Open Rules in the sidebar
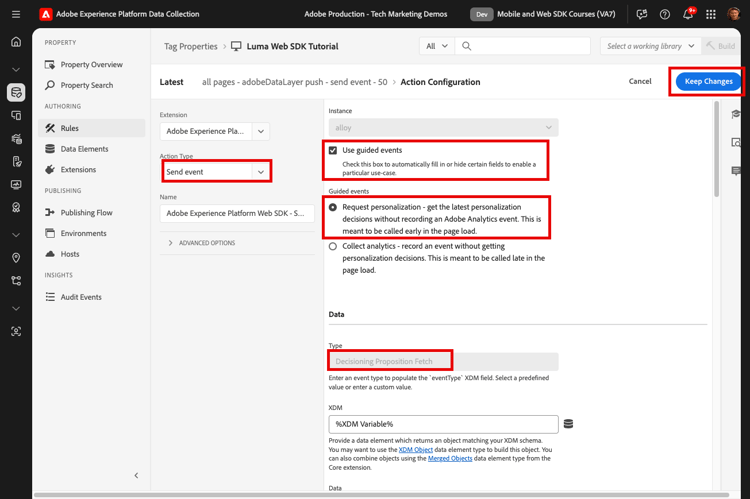This screenshot has width=750, height=499. (x=91, y=128)
